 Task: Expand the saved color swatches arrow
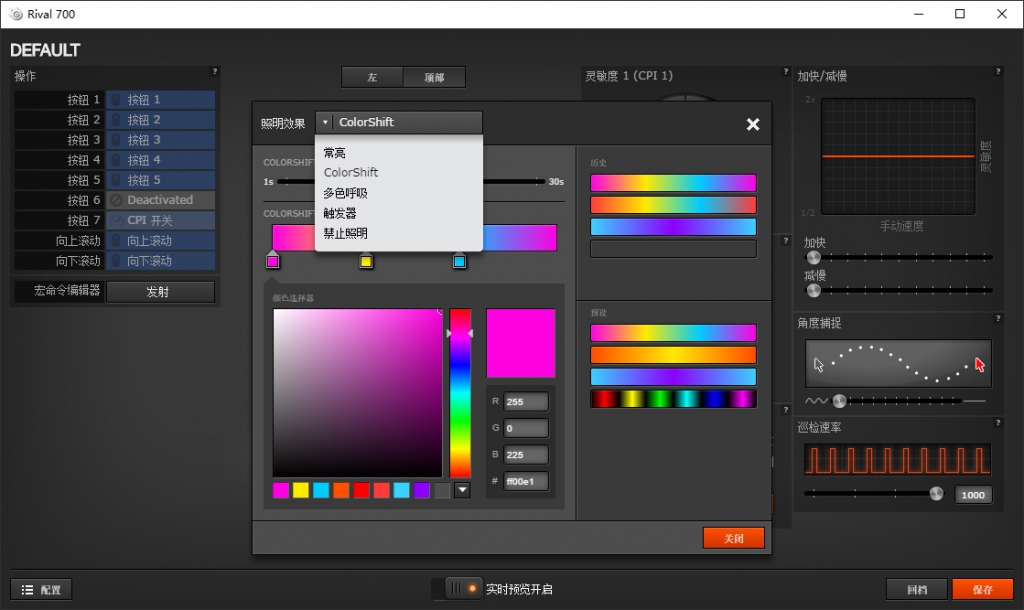[x=462, y=490]
